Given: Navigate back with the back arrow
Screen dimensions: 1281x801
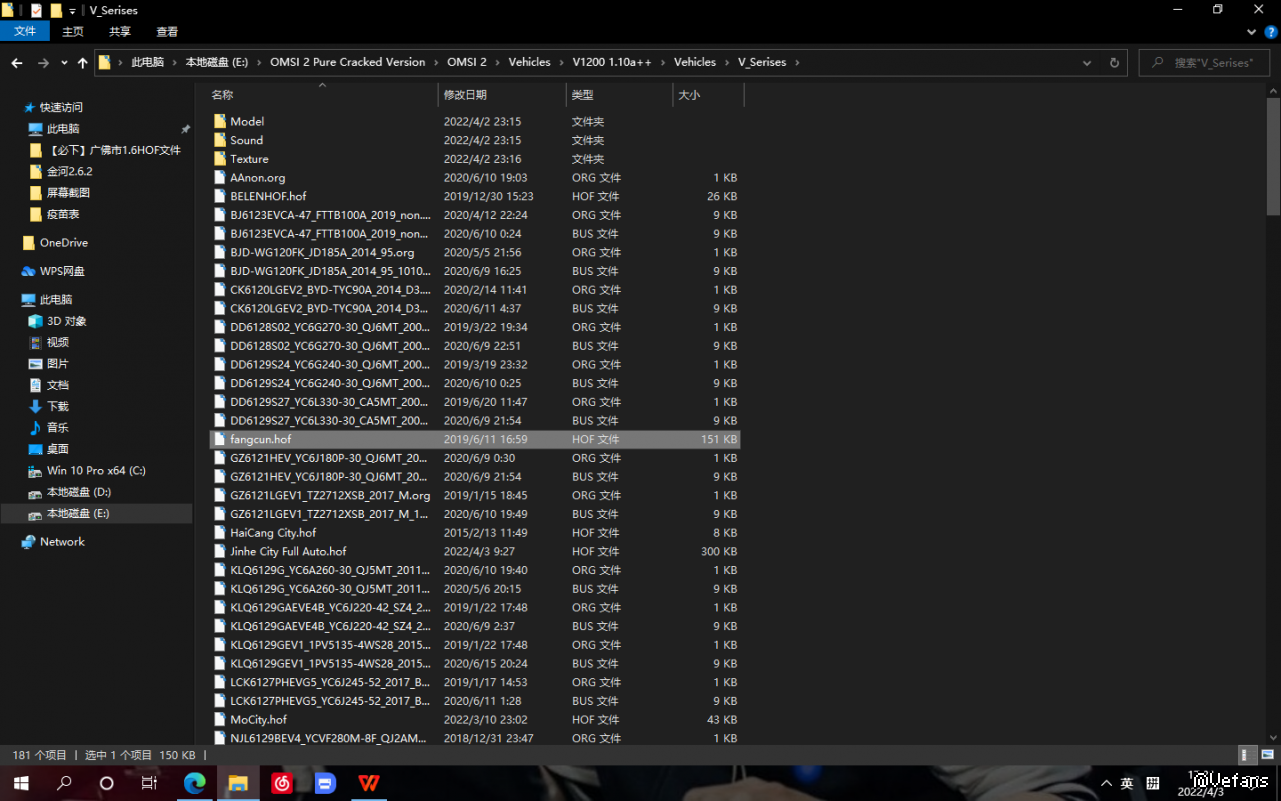Looking at the screenshot, I should point(17,62).
